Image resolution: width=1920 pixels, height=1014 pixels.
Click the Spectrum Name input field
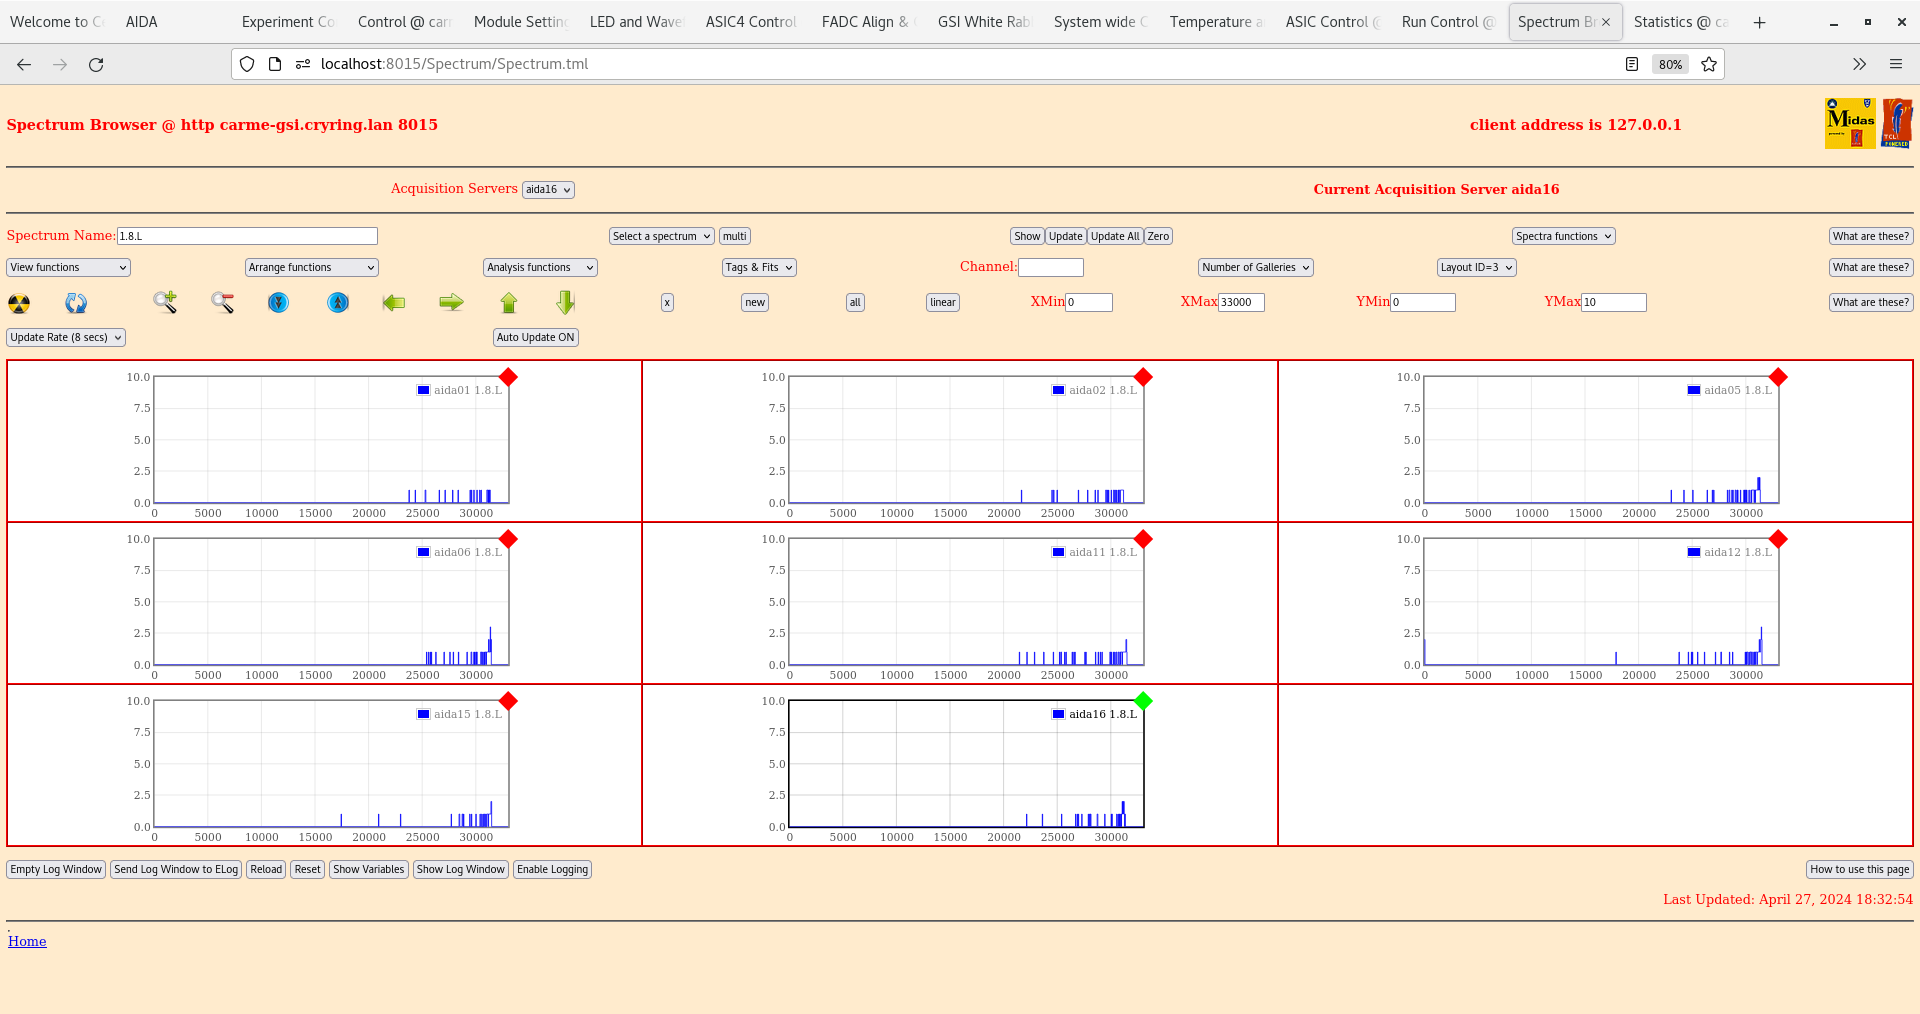click(247, 236)
